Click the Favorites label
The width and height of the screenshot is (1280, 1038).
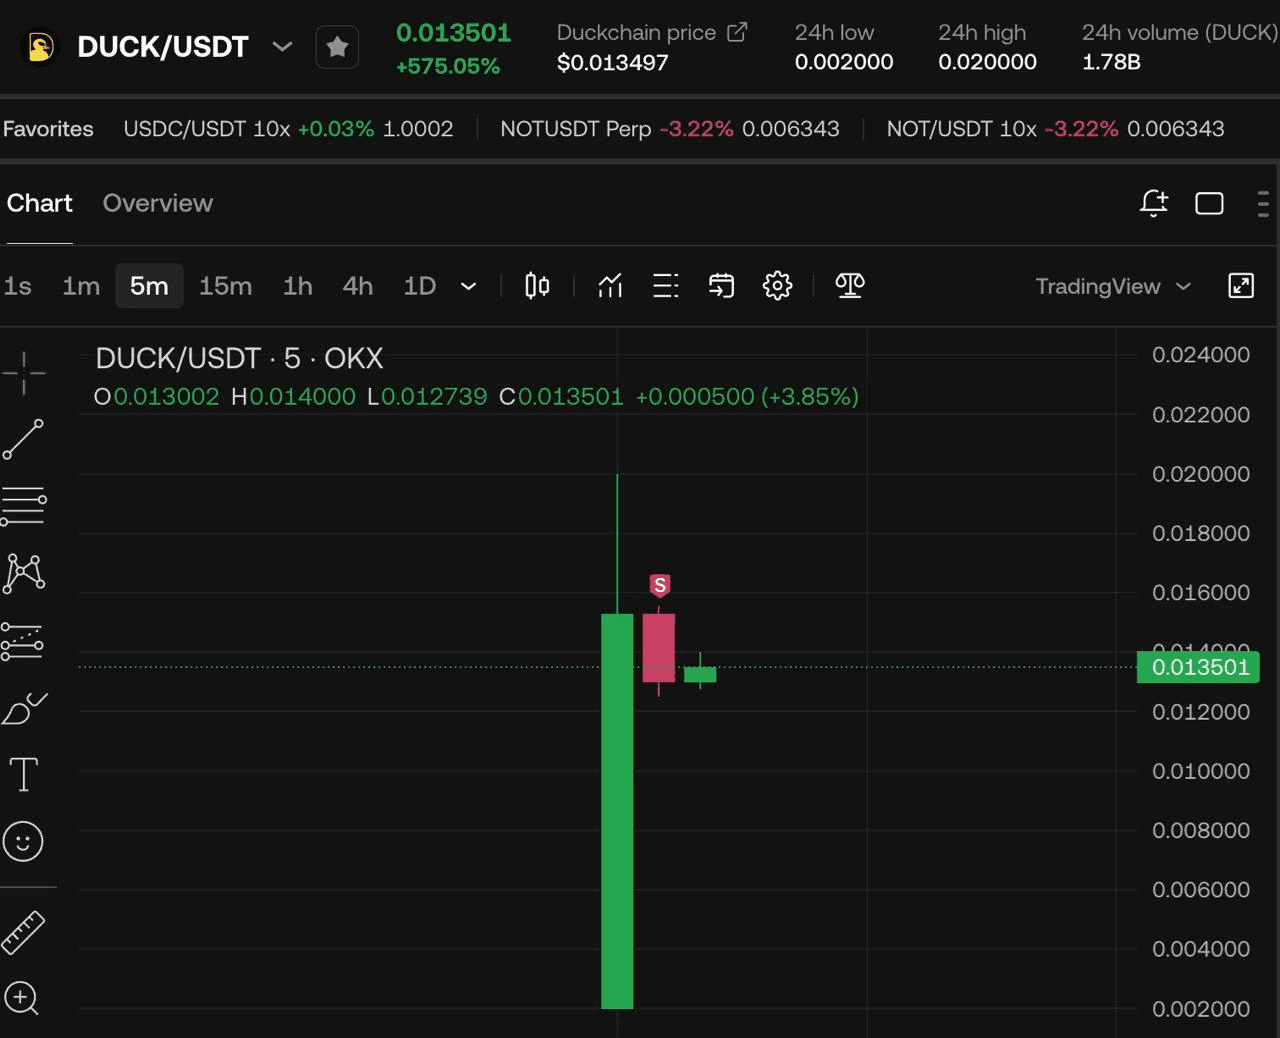pyautogui.click(x=48, y=129)
